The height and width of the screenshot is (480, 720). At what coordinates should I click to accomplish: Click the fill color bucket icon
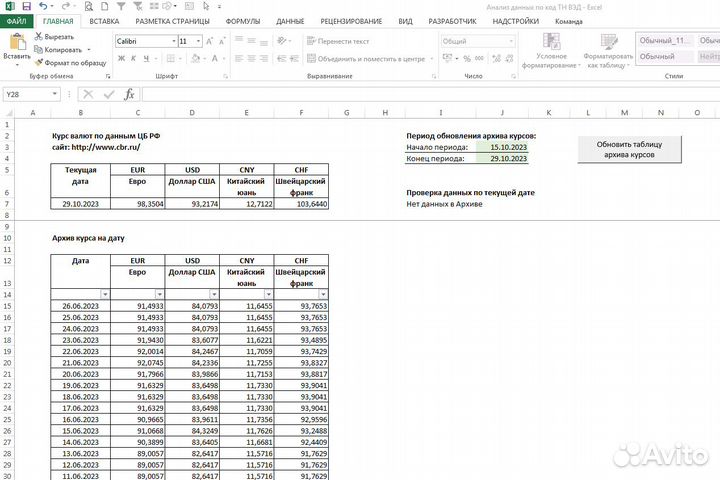tap(196, 58)
